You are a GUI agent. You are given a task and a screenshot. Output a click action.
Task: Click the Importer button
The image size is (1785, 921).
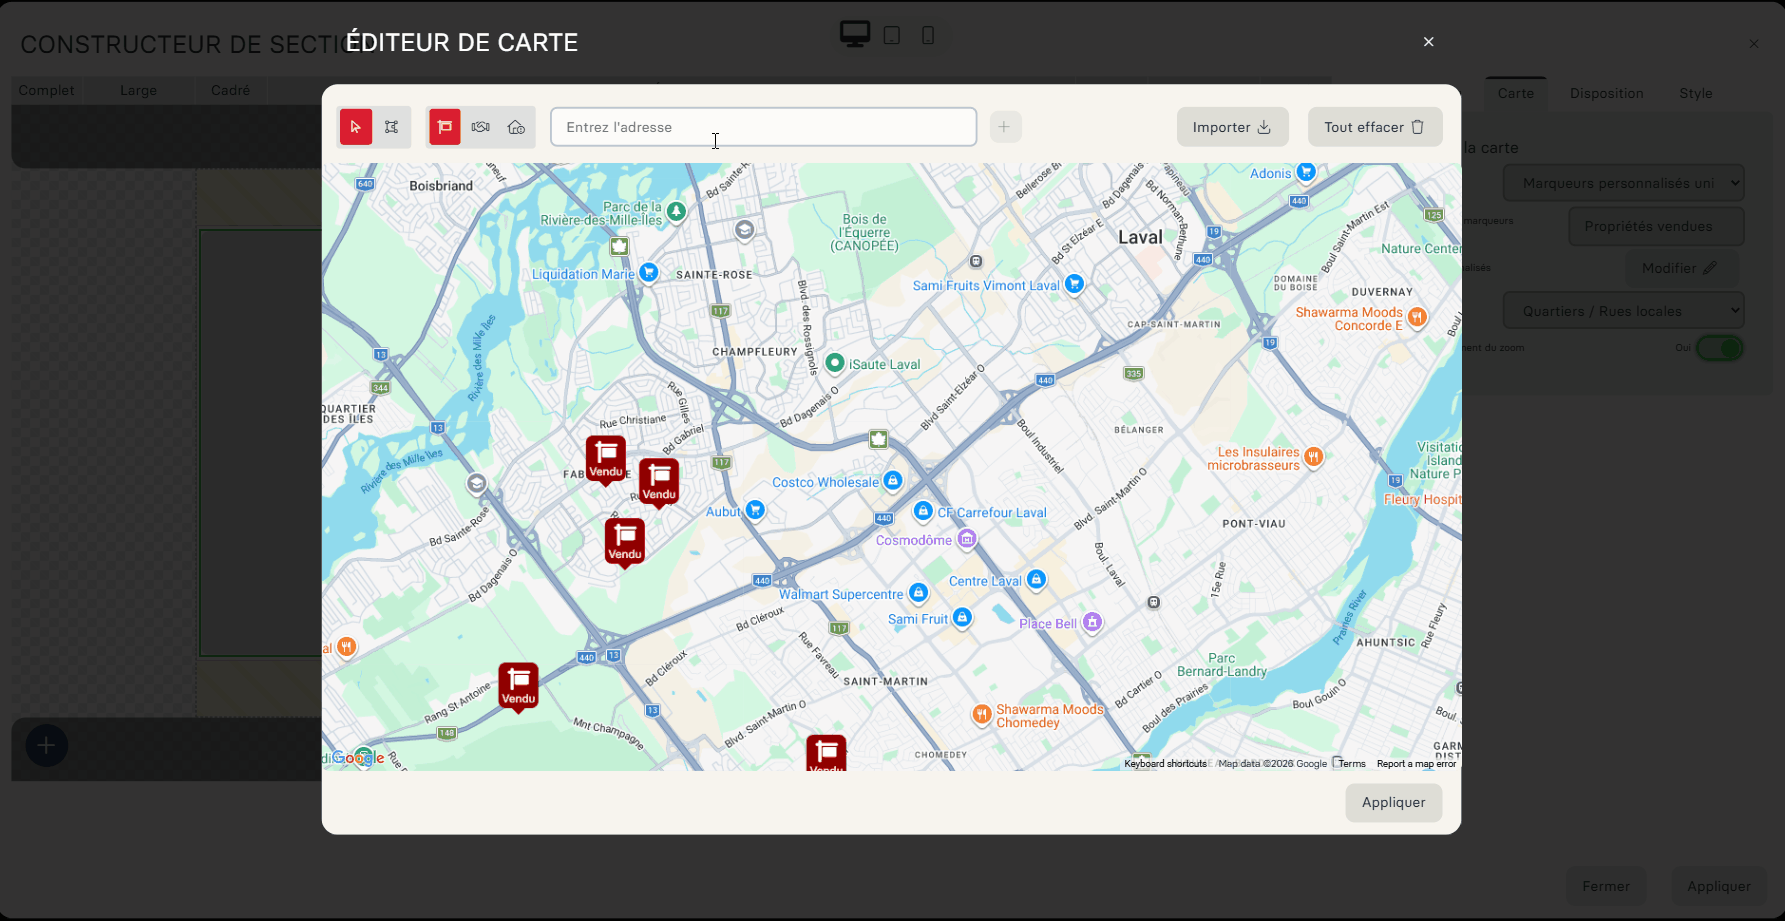click(1232, 127)
